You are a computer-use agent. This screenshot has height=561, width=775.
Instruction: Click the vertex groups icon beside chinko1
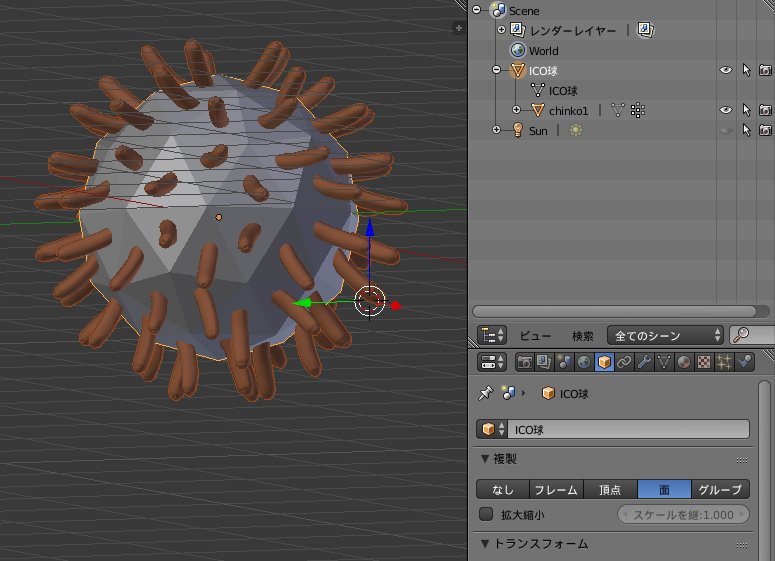click(638, 110)
